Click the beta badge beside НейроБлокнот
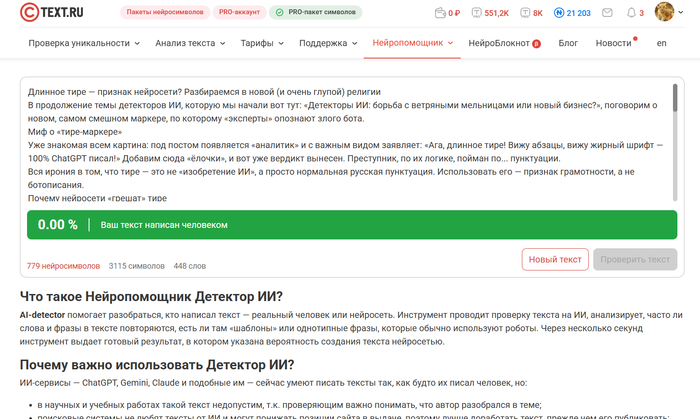Viewport: 700px width, 419px height. point(537,44)
